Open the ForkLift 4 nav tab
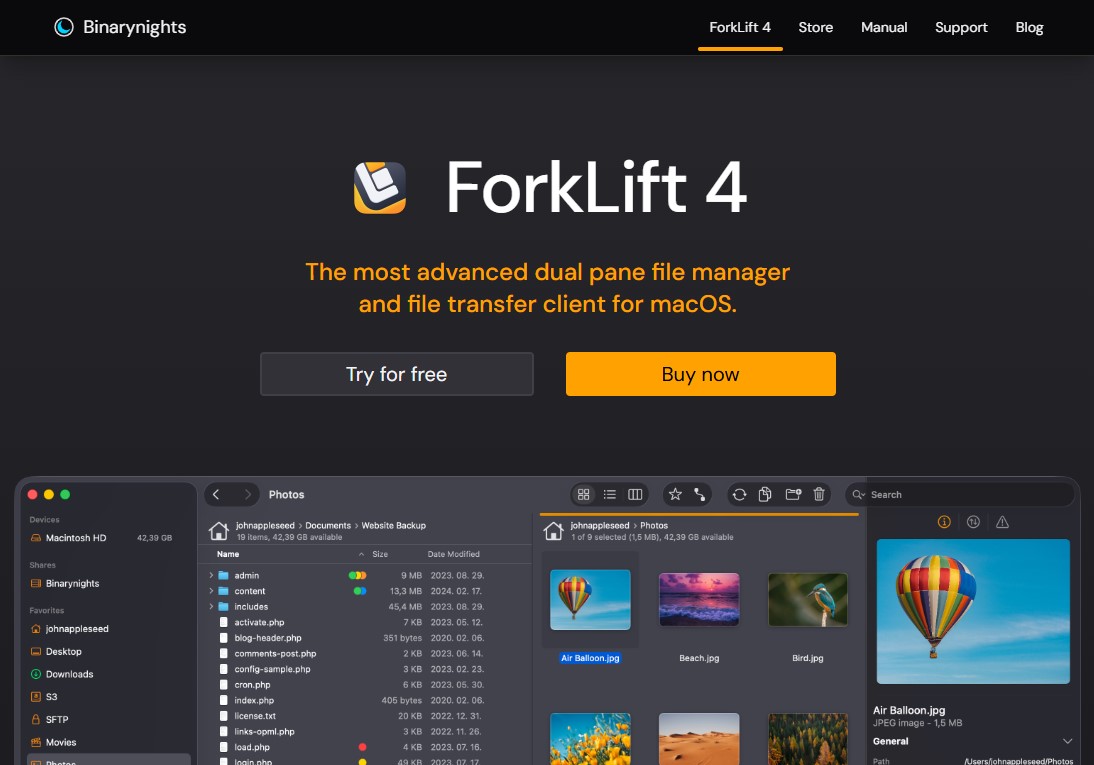The width and height of the screenshot is (1094, 765). click(740, 27)
